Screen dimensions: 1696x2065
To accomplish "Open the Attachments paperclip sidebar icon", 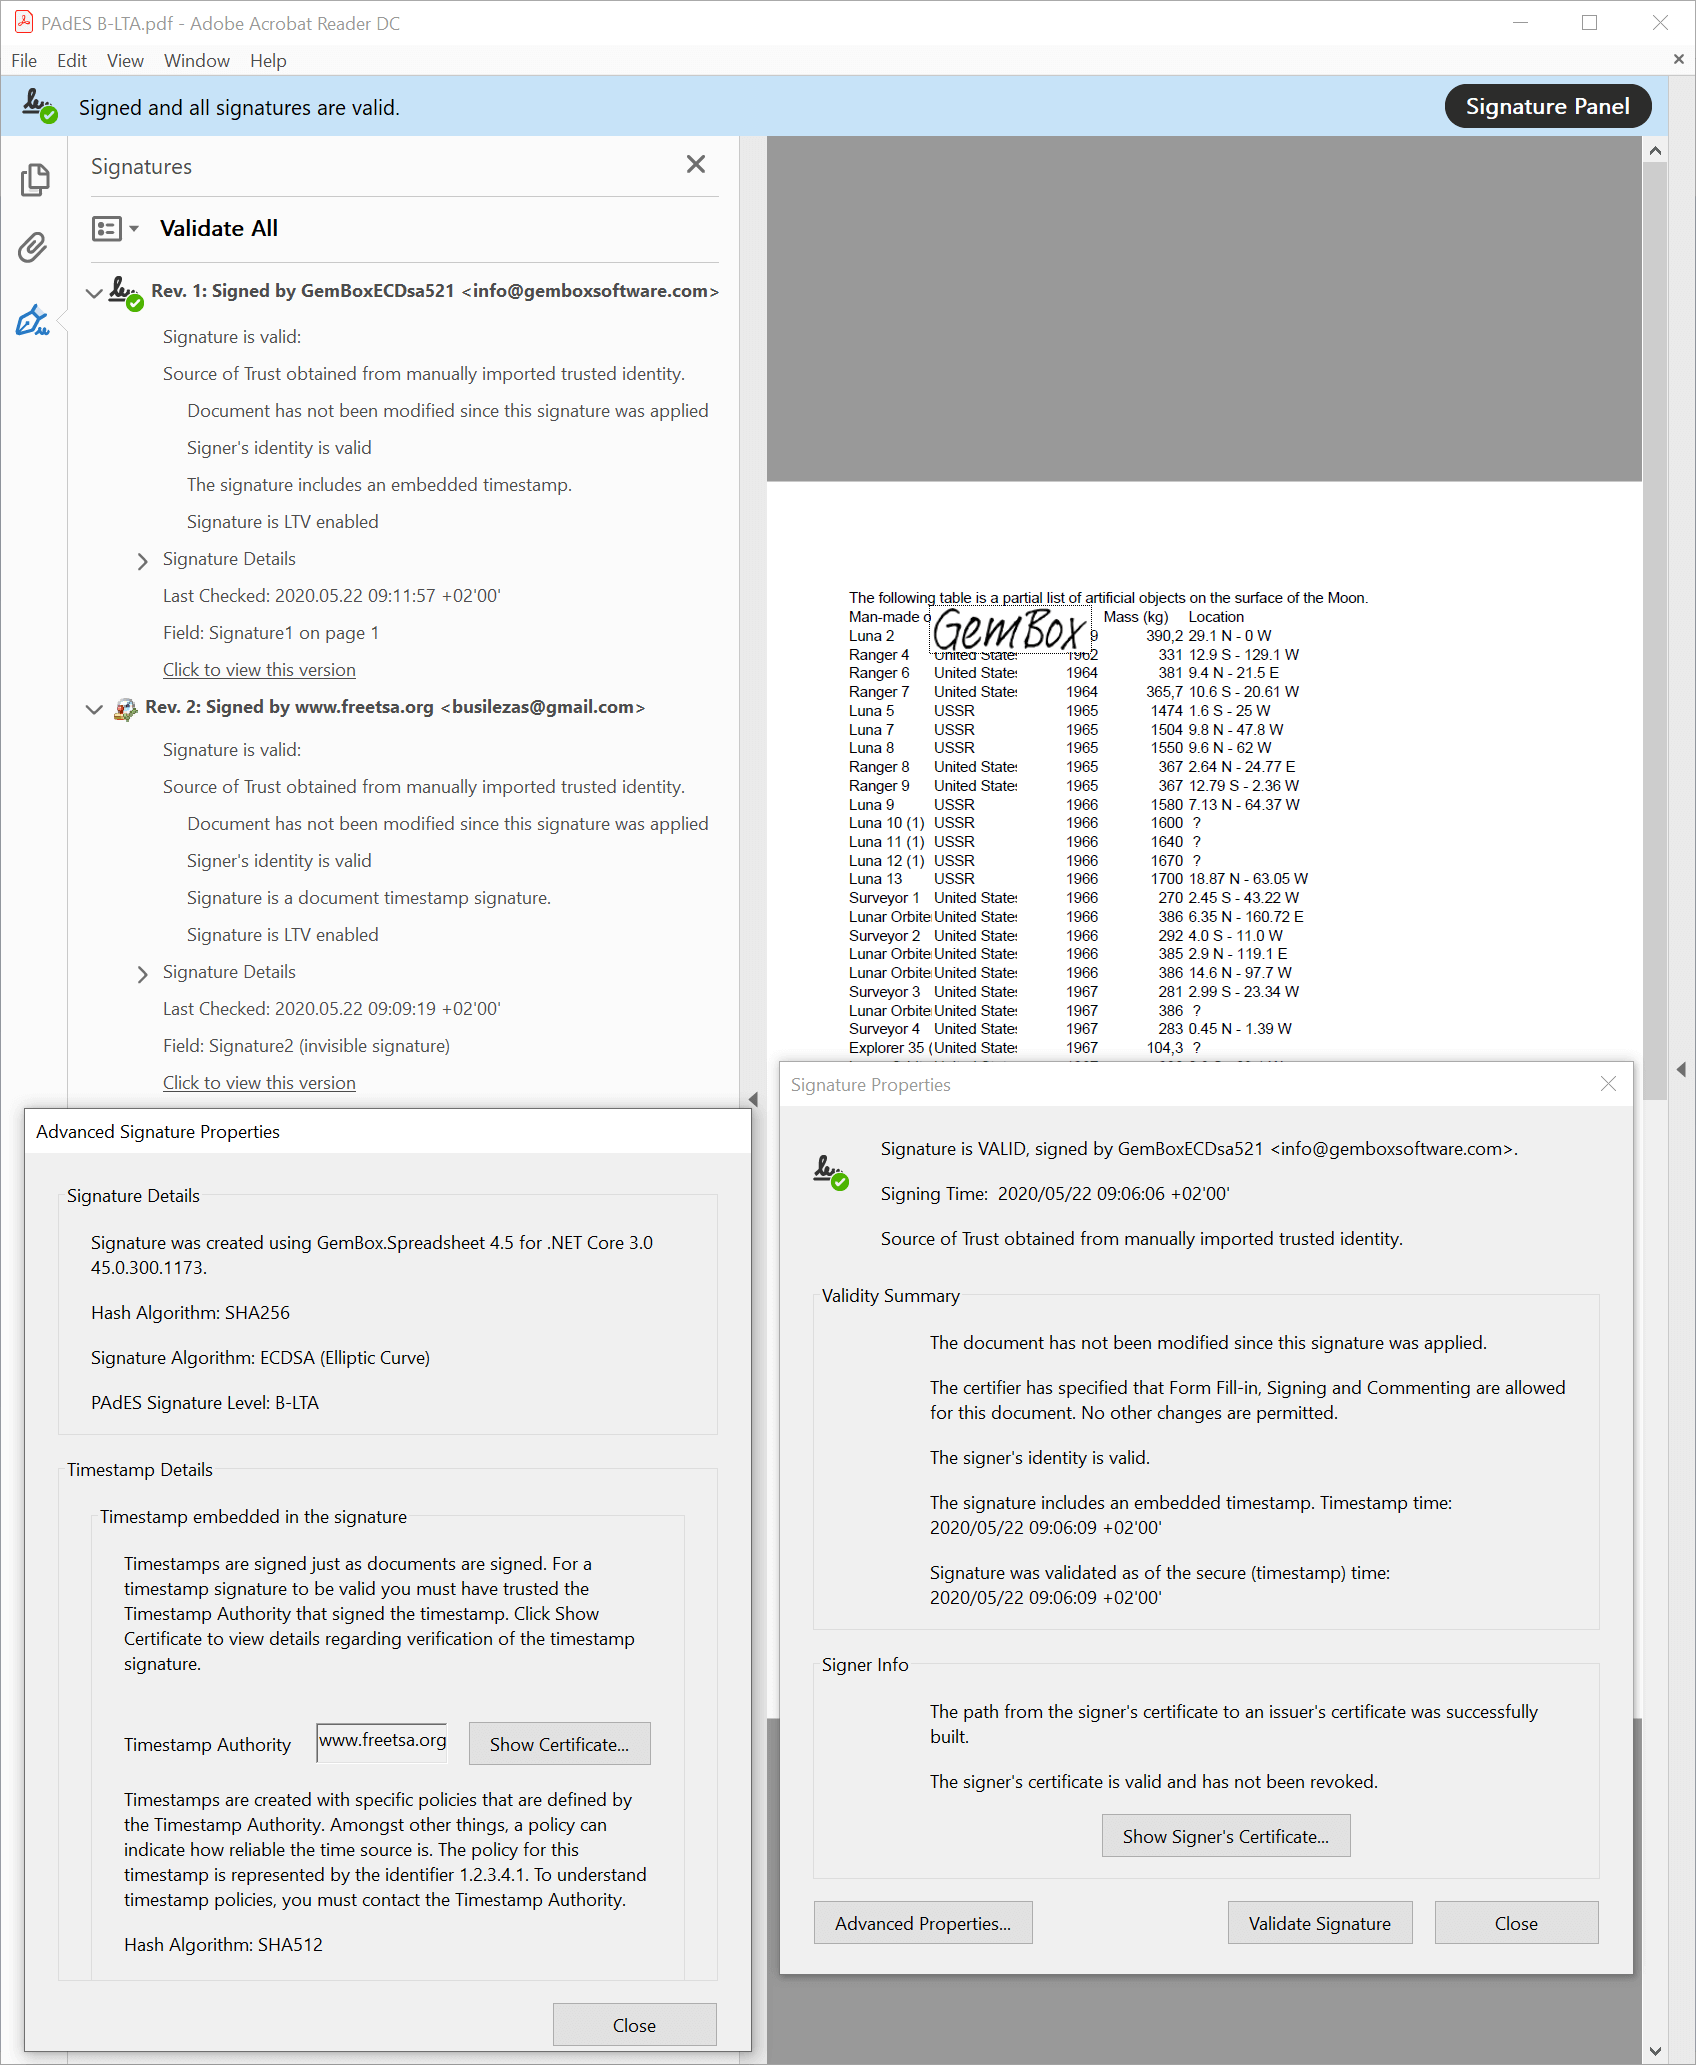I will [33, 247].
